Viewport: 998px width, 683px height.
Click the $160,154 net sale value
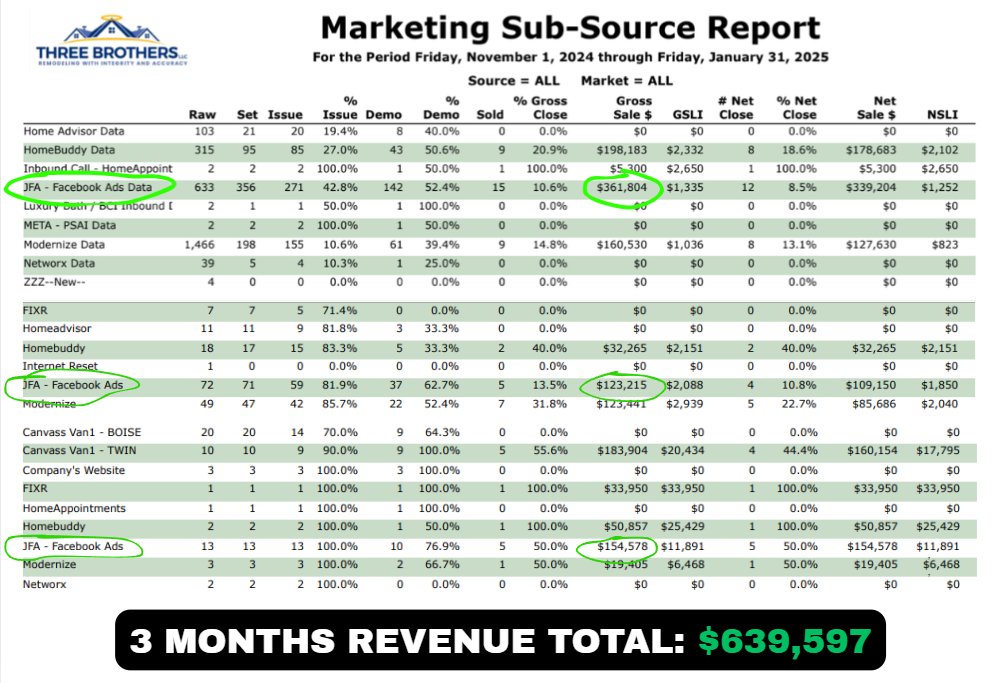(872, 451)
